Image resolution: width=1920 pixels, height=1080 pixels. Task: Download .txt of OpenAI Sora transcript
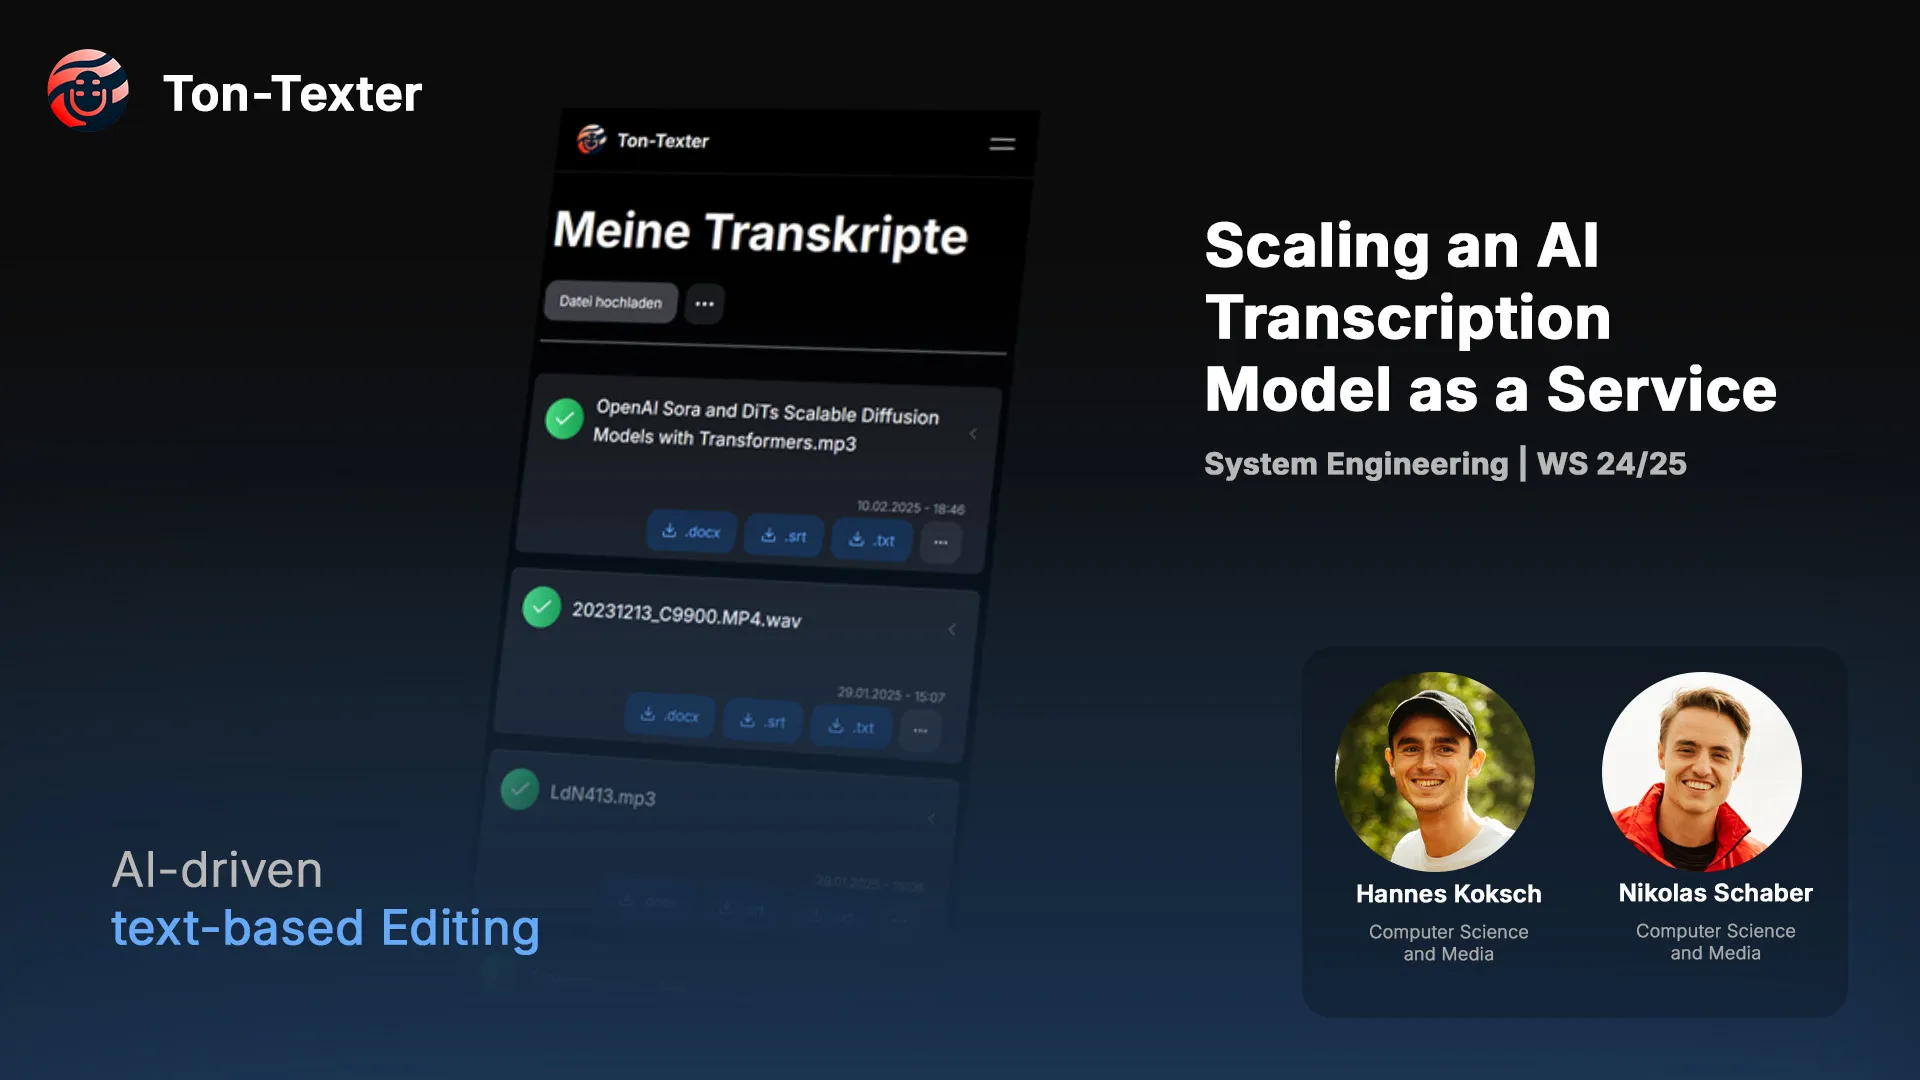click(x=871, y=540)
